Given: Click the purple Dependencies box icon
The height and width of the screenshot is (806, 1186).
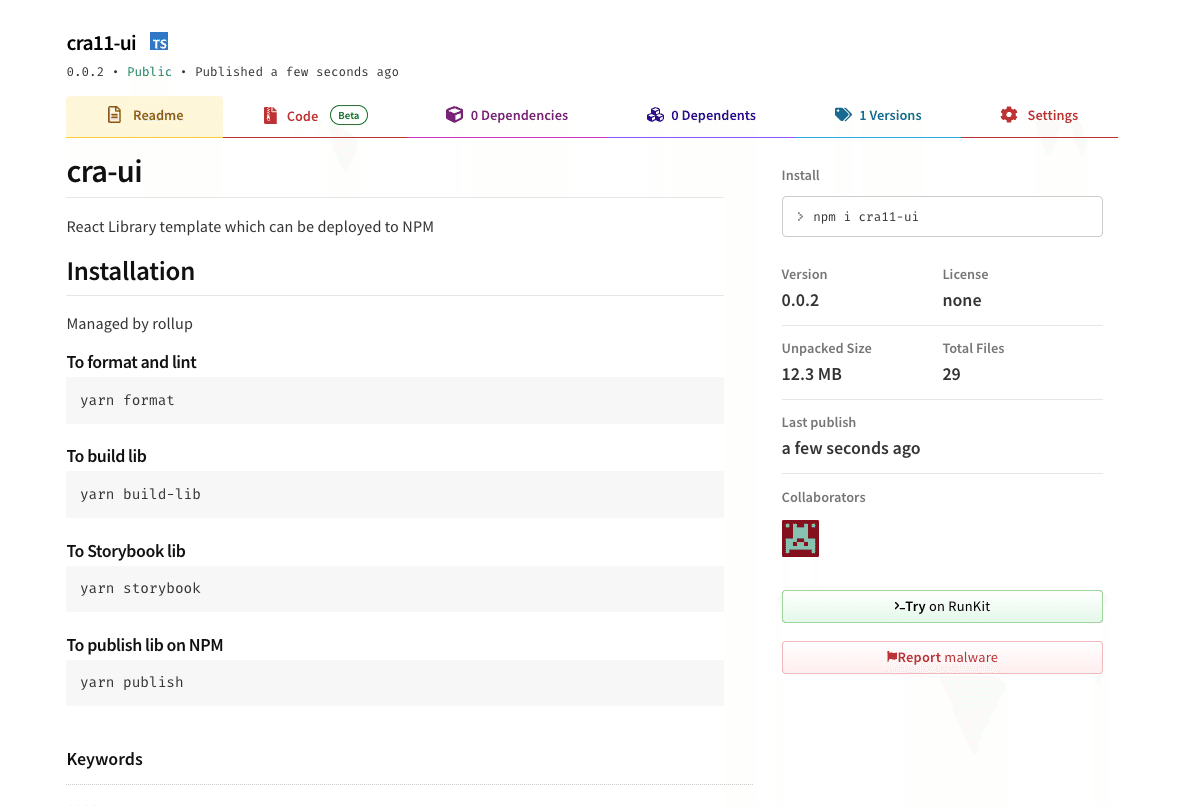Looking at the screenshot, I should pos(454,115).
